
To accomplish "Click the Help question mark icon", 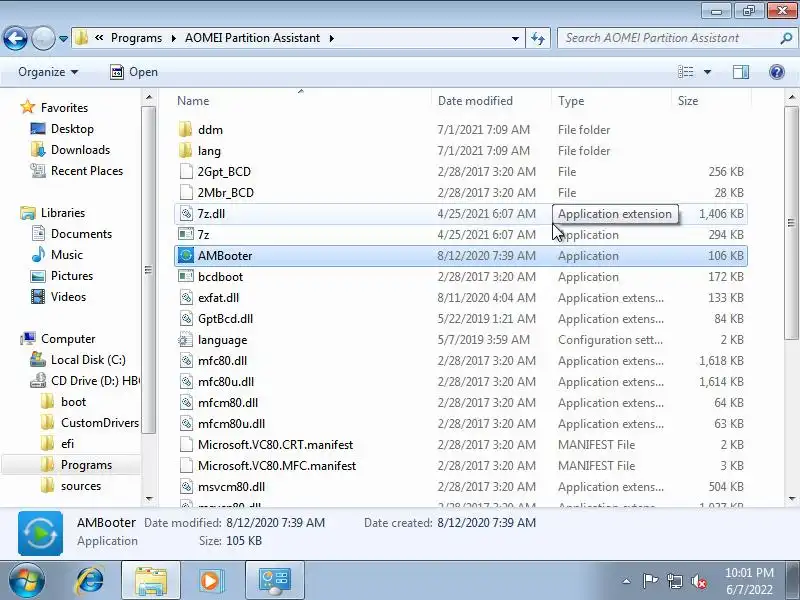I will (x=777, y=72).
